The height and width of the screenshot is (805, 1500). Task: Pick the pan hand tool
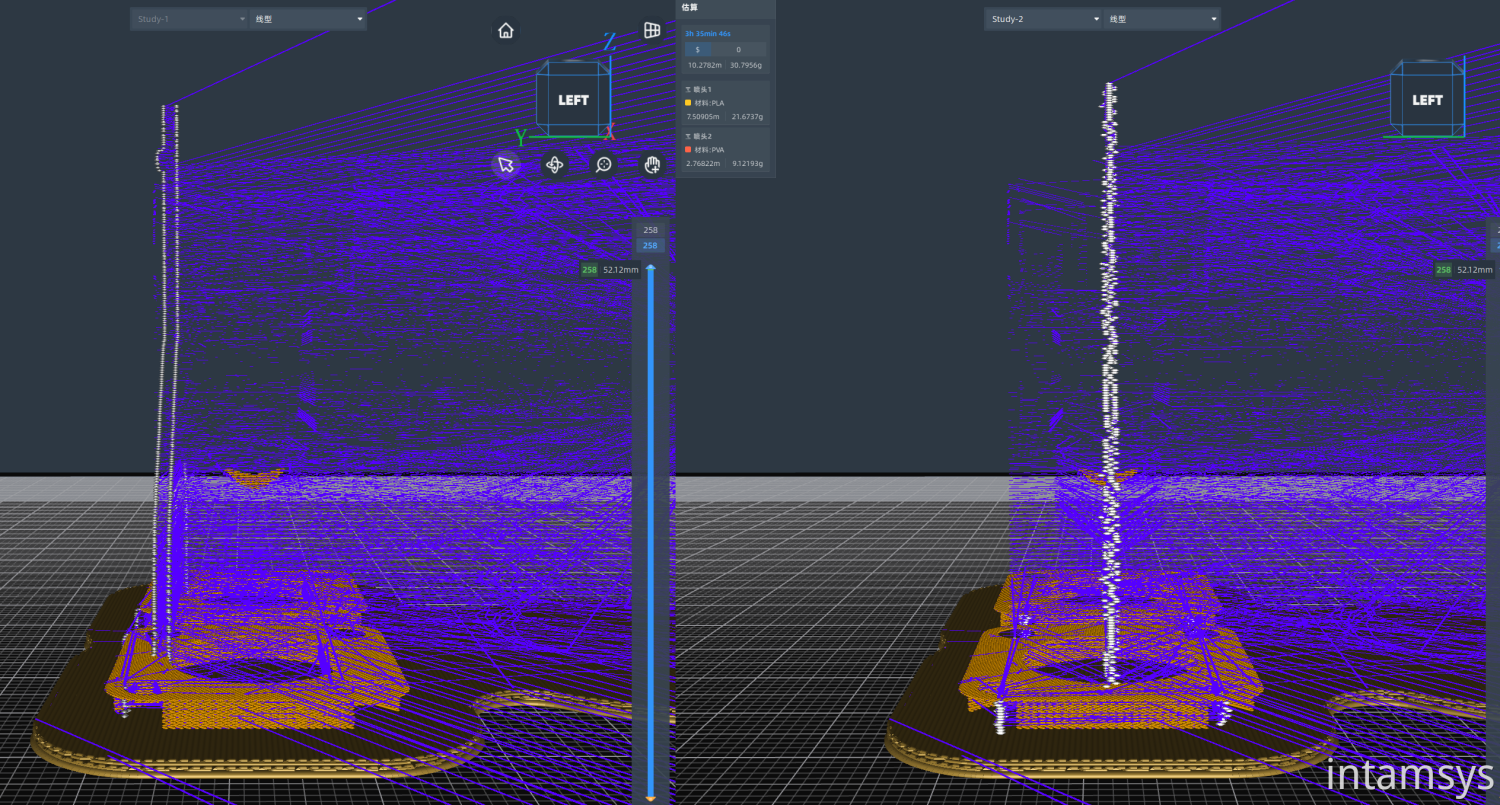click(x=652, y=165)
